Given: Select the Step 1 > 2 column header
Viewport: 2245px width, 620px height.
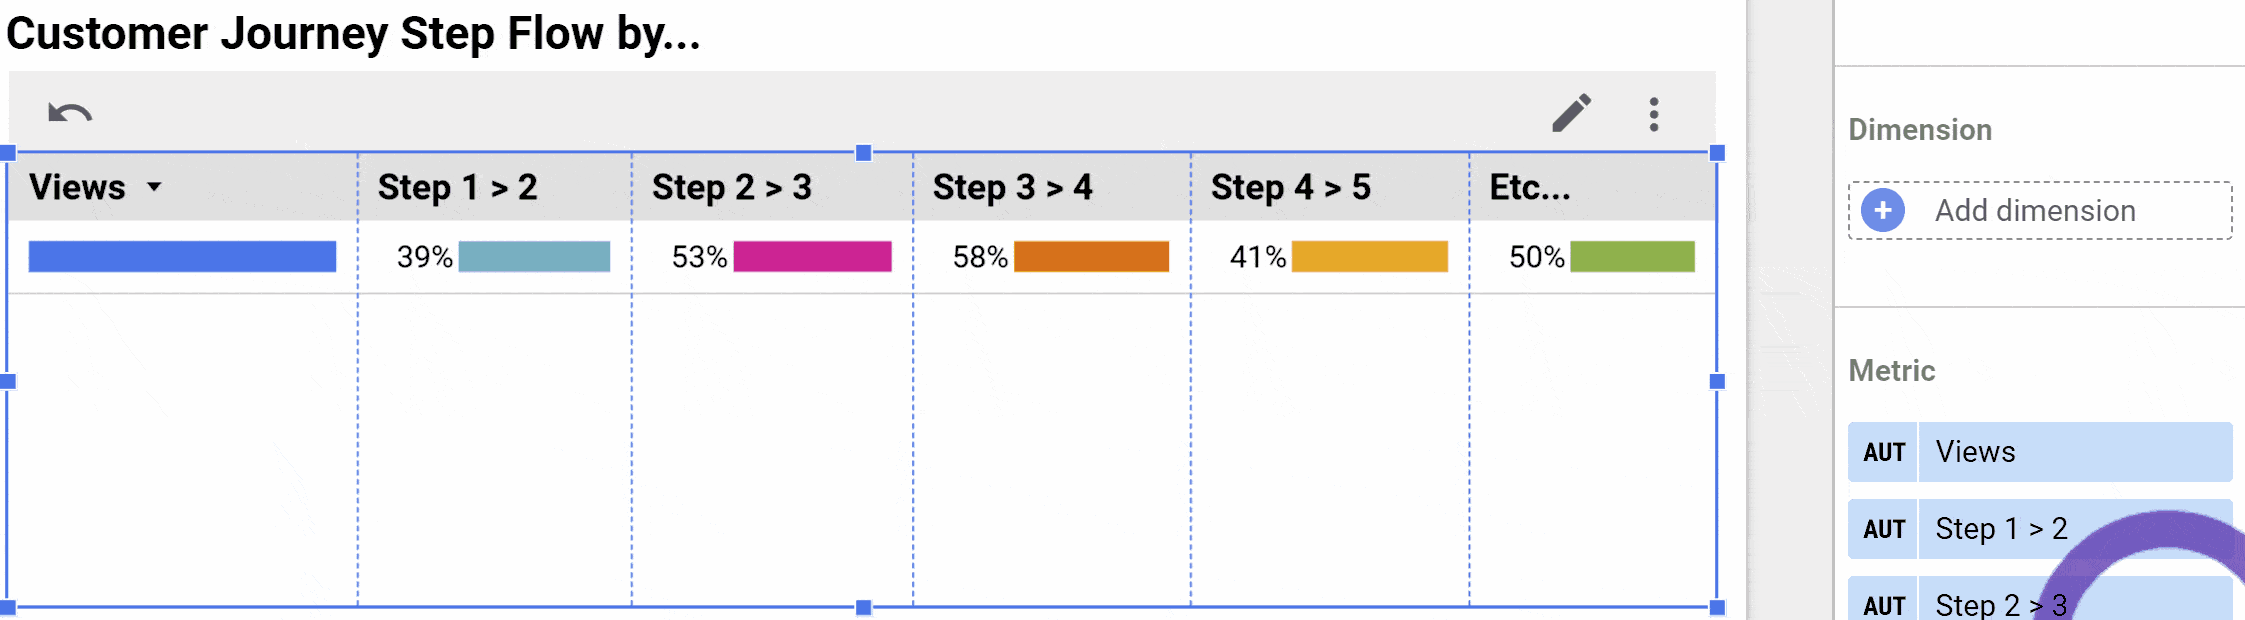Looking at the screenshot, I should (495, 187).
